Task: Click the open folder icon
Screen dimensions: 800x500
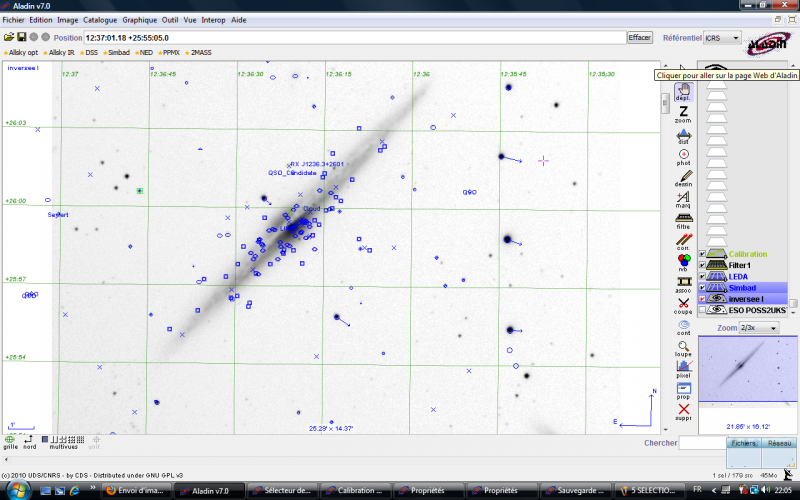Action: click(x=9, y=37)
